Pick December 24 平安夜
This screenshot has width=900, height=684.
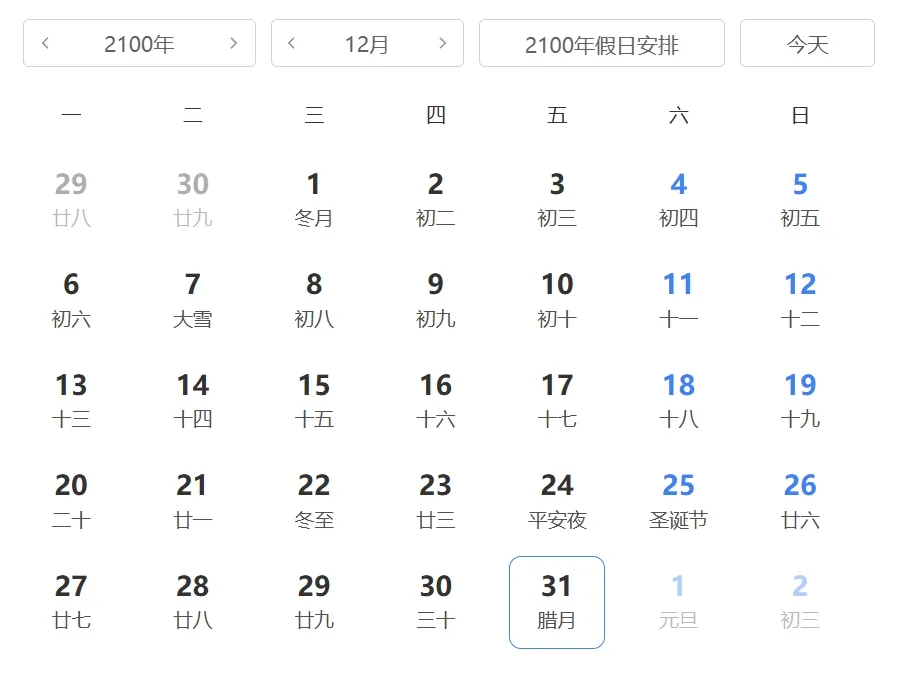click(557, 501)
